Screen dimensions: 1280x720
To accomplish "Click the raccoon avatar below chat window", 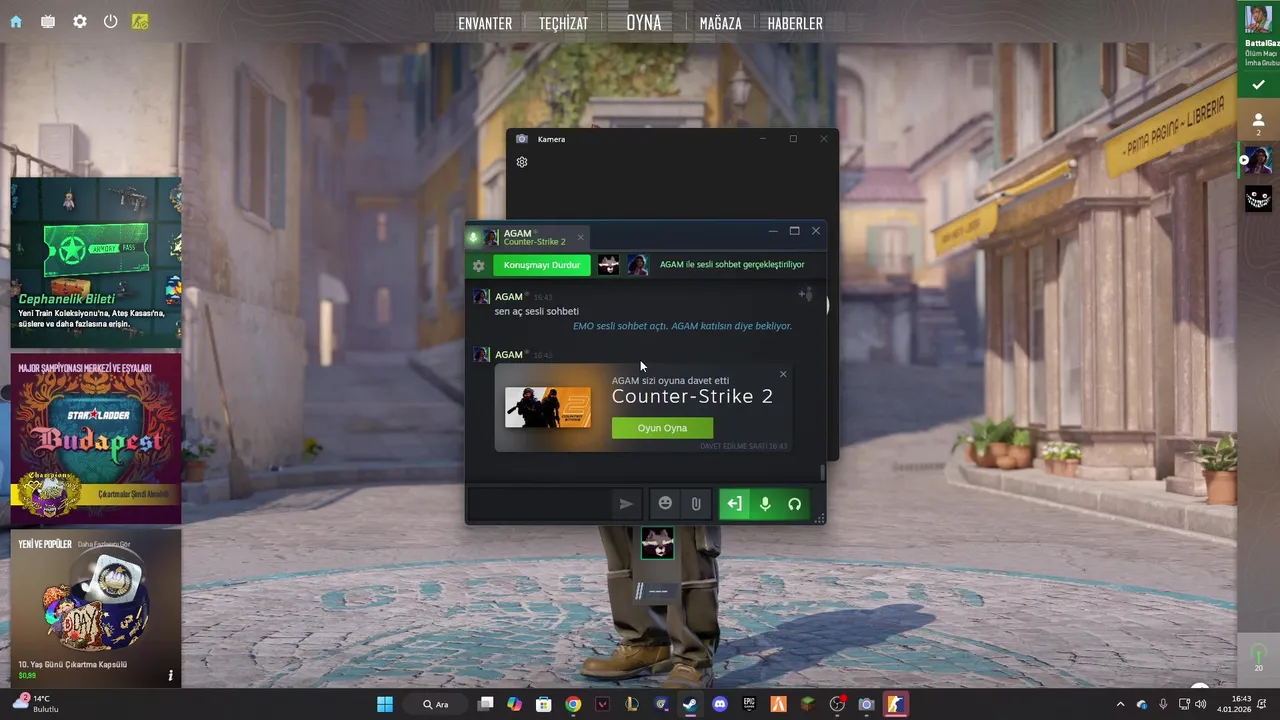I will point(657,542).
